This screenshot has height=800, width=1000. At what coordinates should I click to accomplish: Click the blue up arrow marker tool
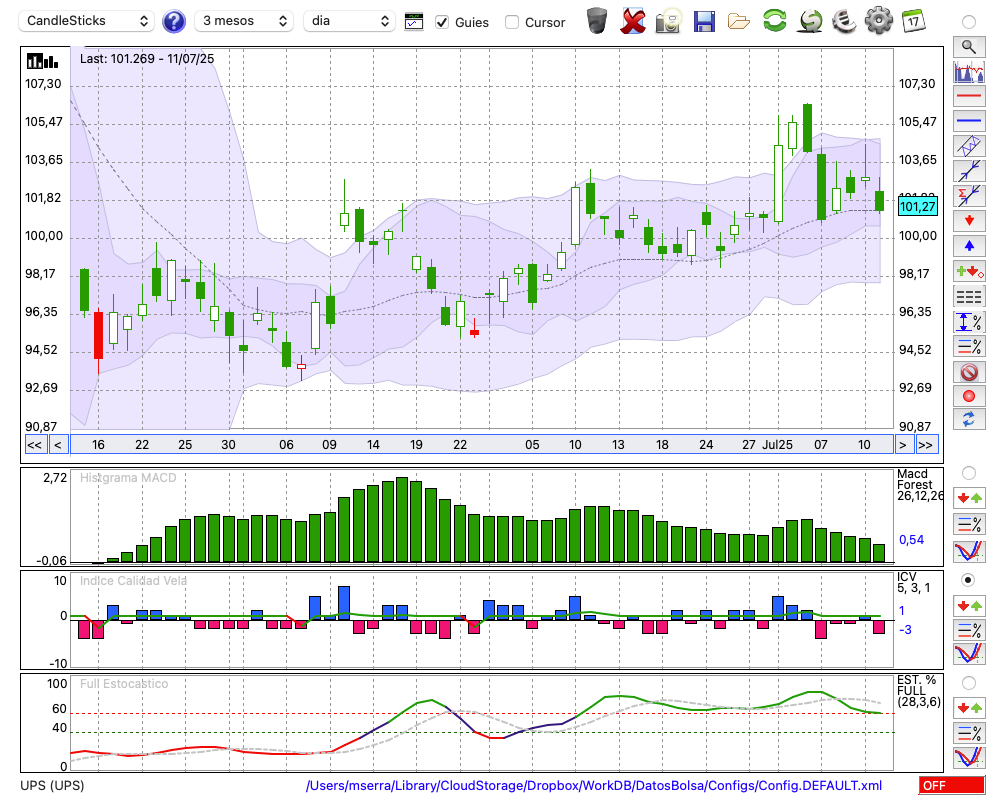(x=969, y=246)
